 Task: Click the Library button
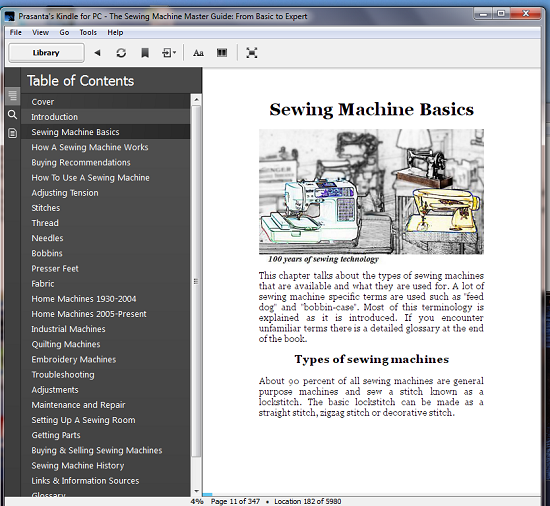pos(46,53)
